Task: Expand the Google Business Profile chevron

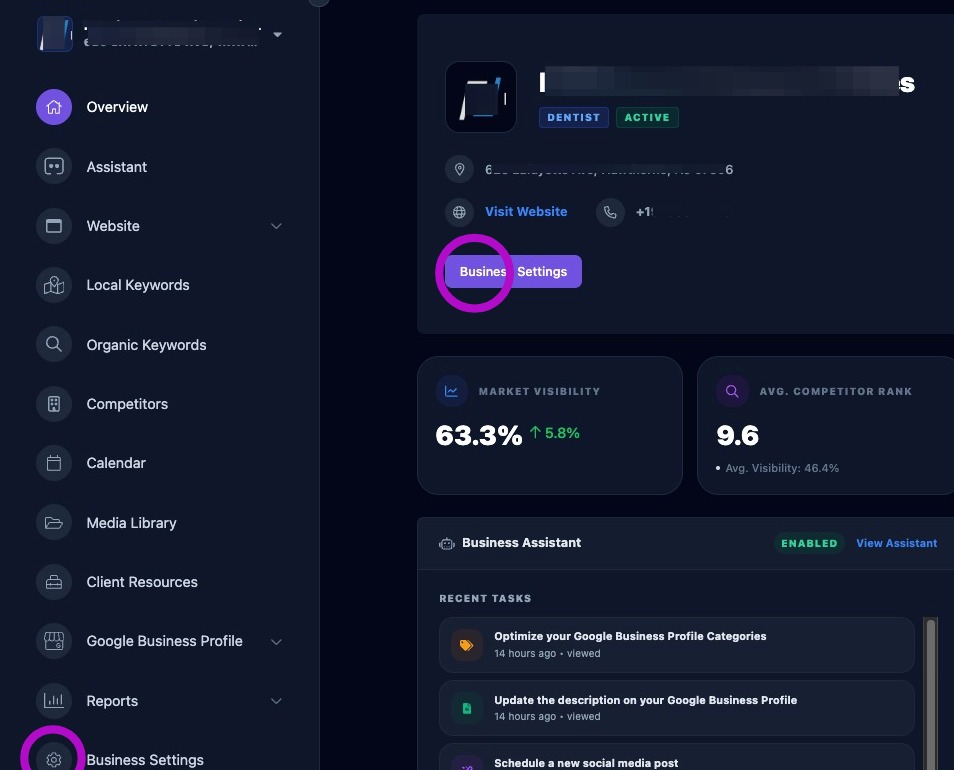Action: 276,642
